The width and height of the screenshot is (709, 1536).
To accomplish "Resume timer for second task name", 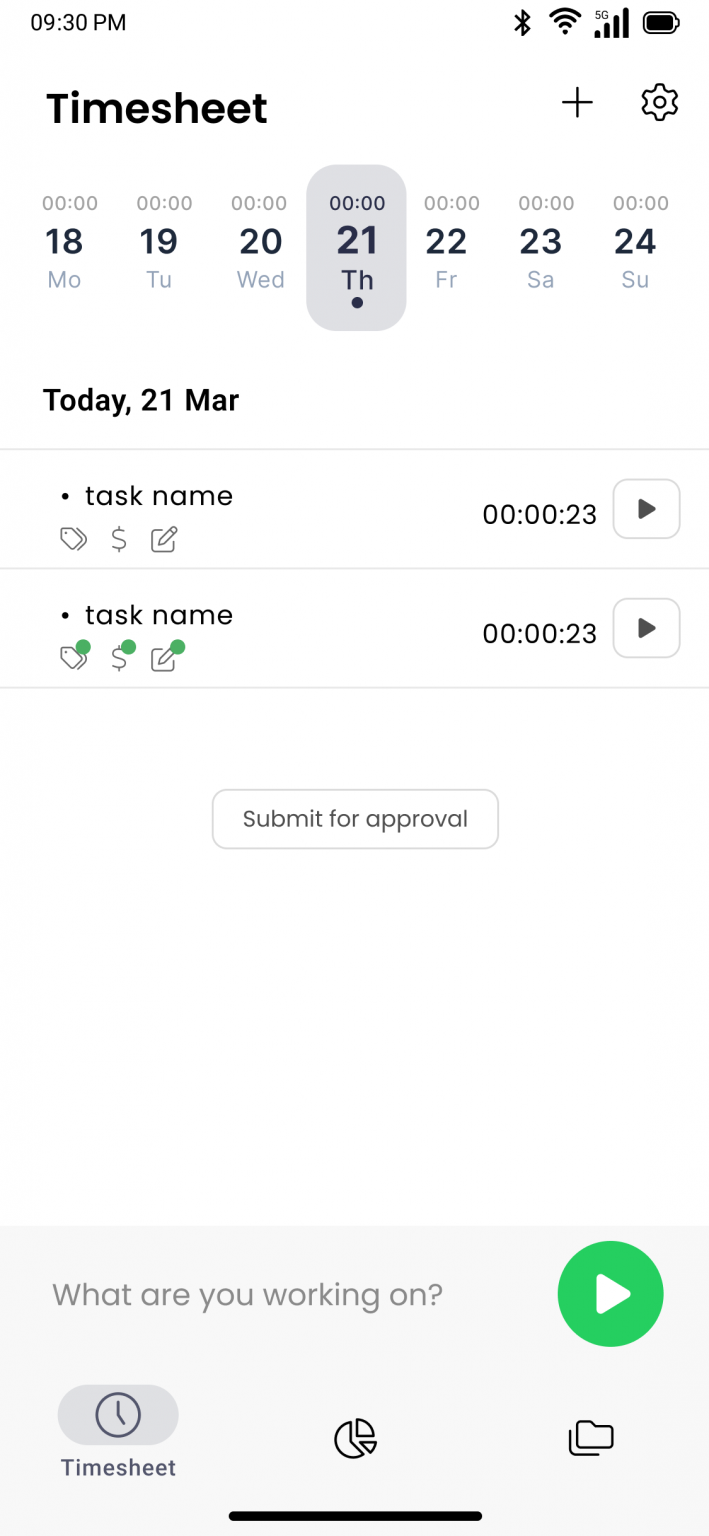I will [646, 628].
